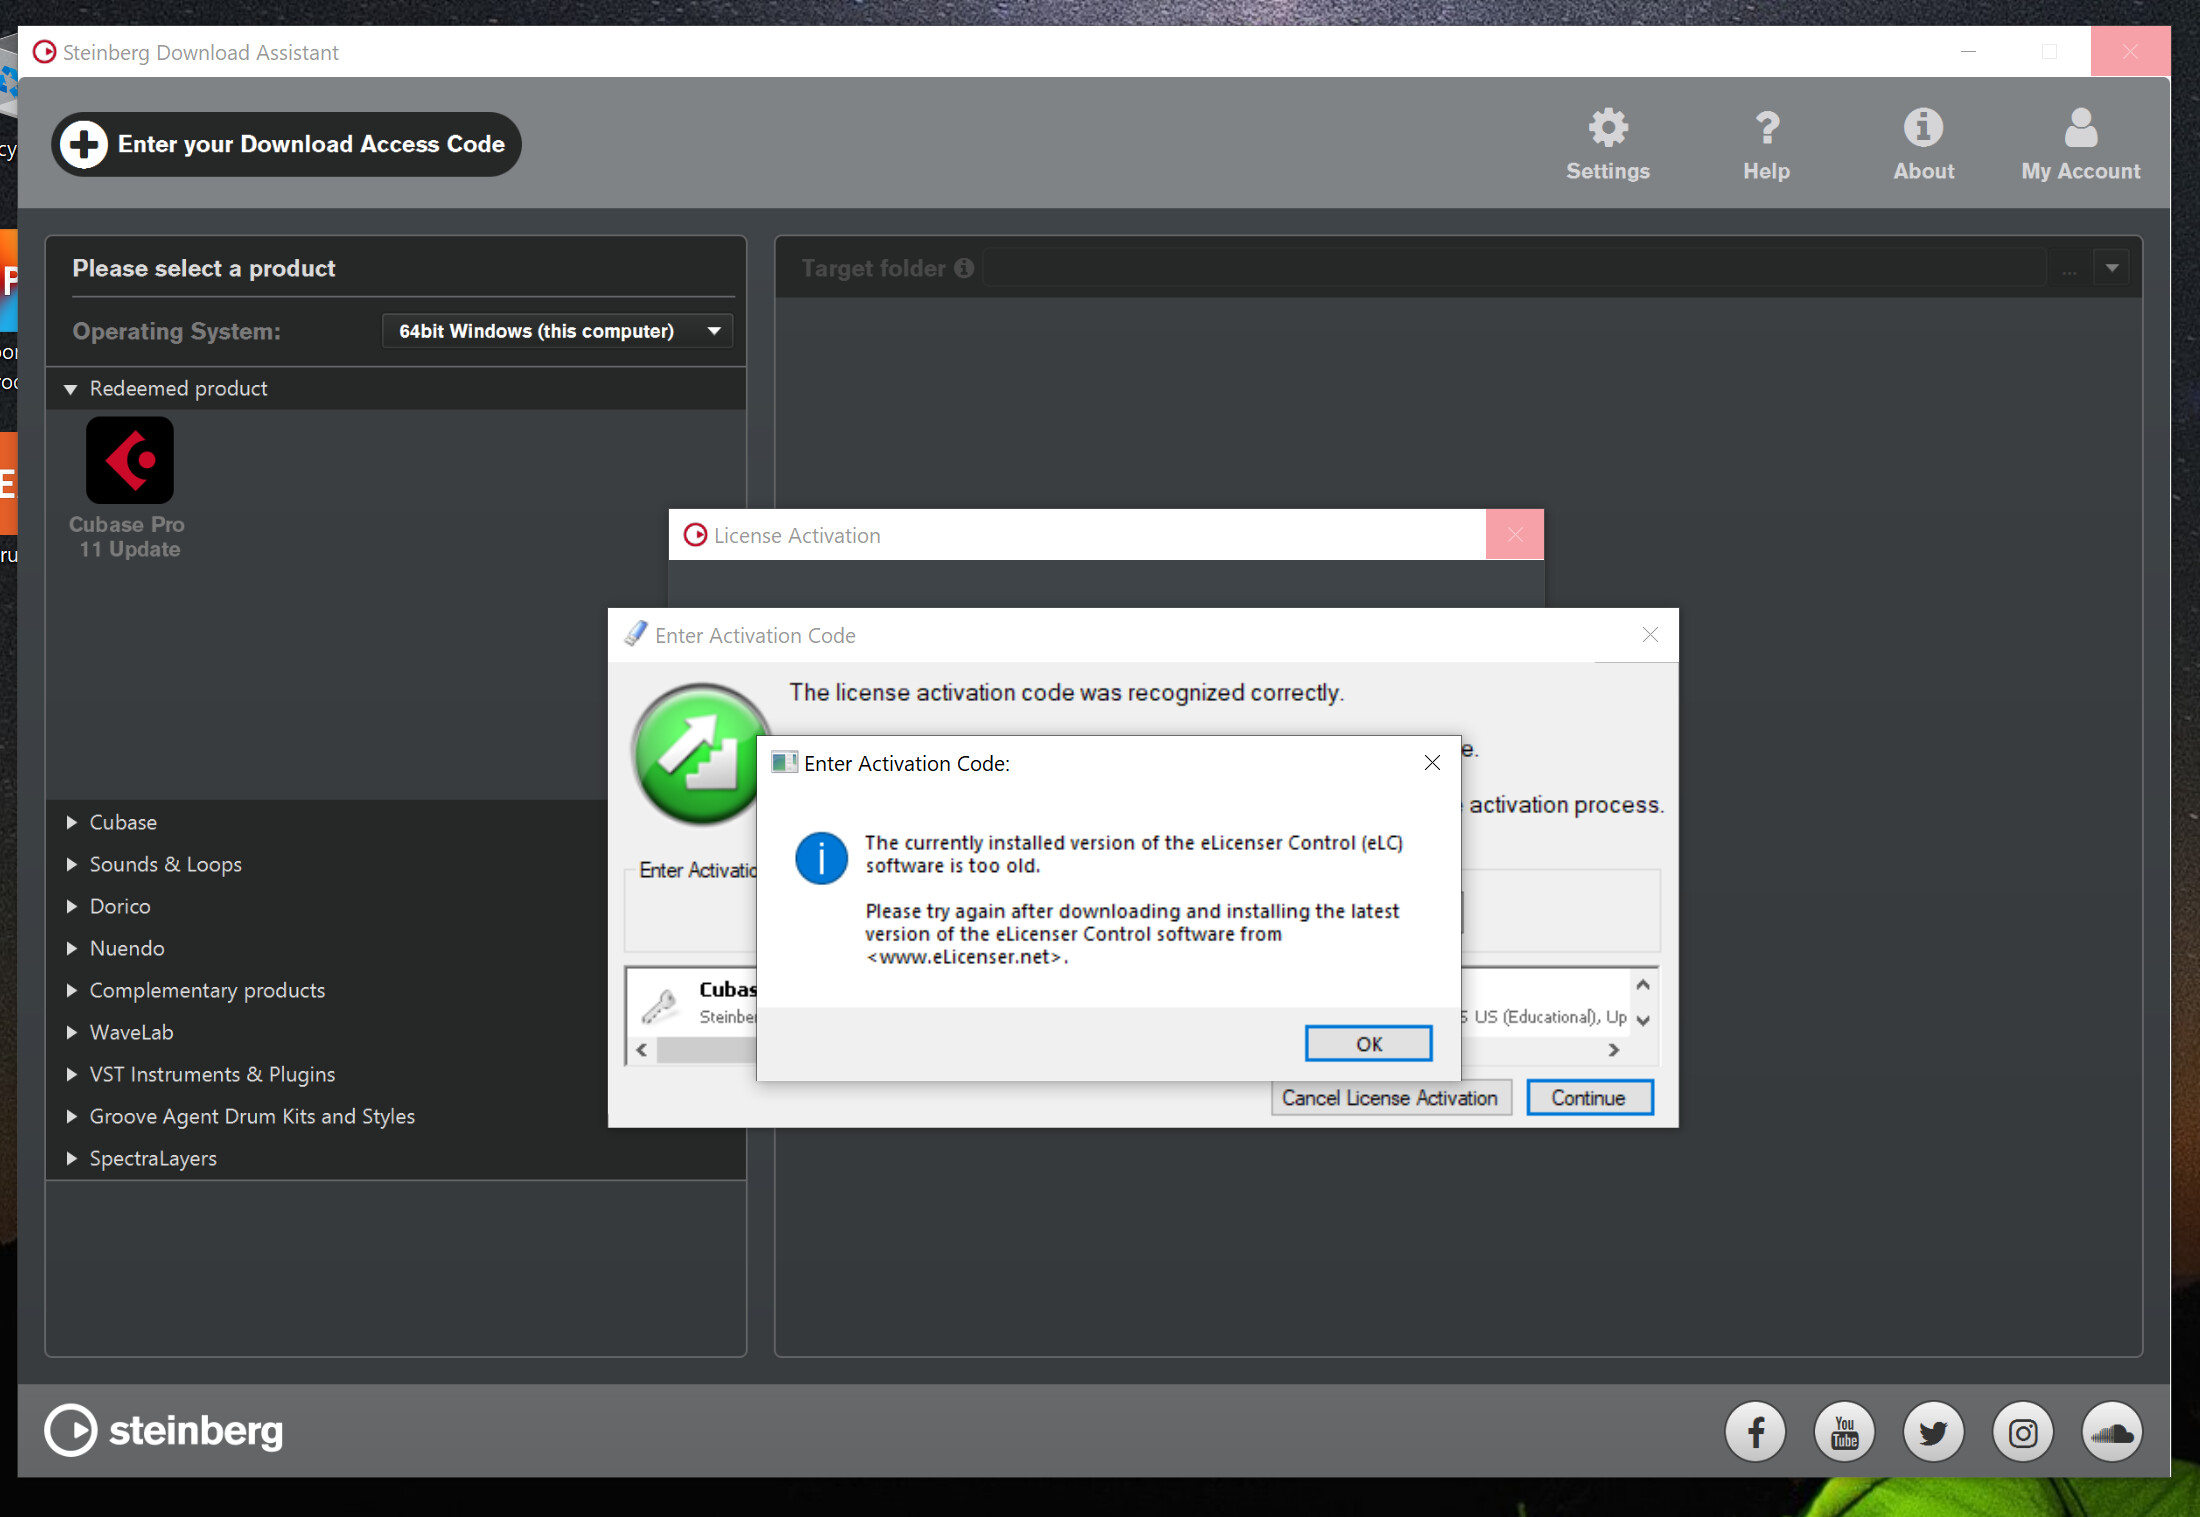Close the Steinberg Download Assistant window
Viewport: 2200px width, 1517px height.
2130,51
